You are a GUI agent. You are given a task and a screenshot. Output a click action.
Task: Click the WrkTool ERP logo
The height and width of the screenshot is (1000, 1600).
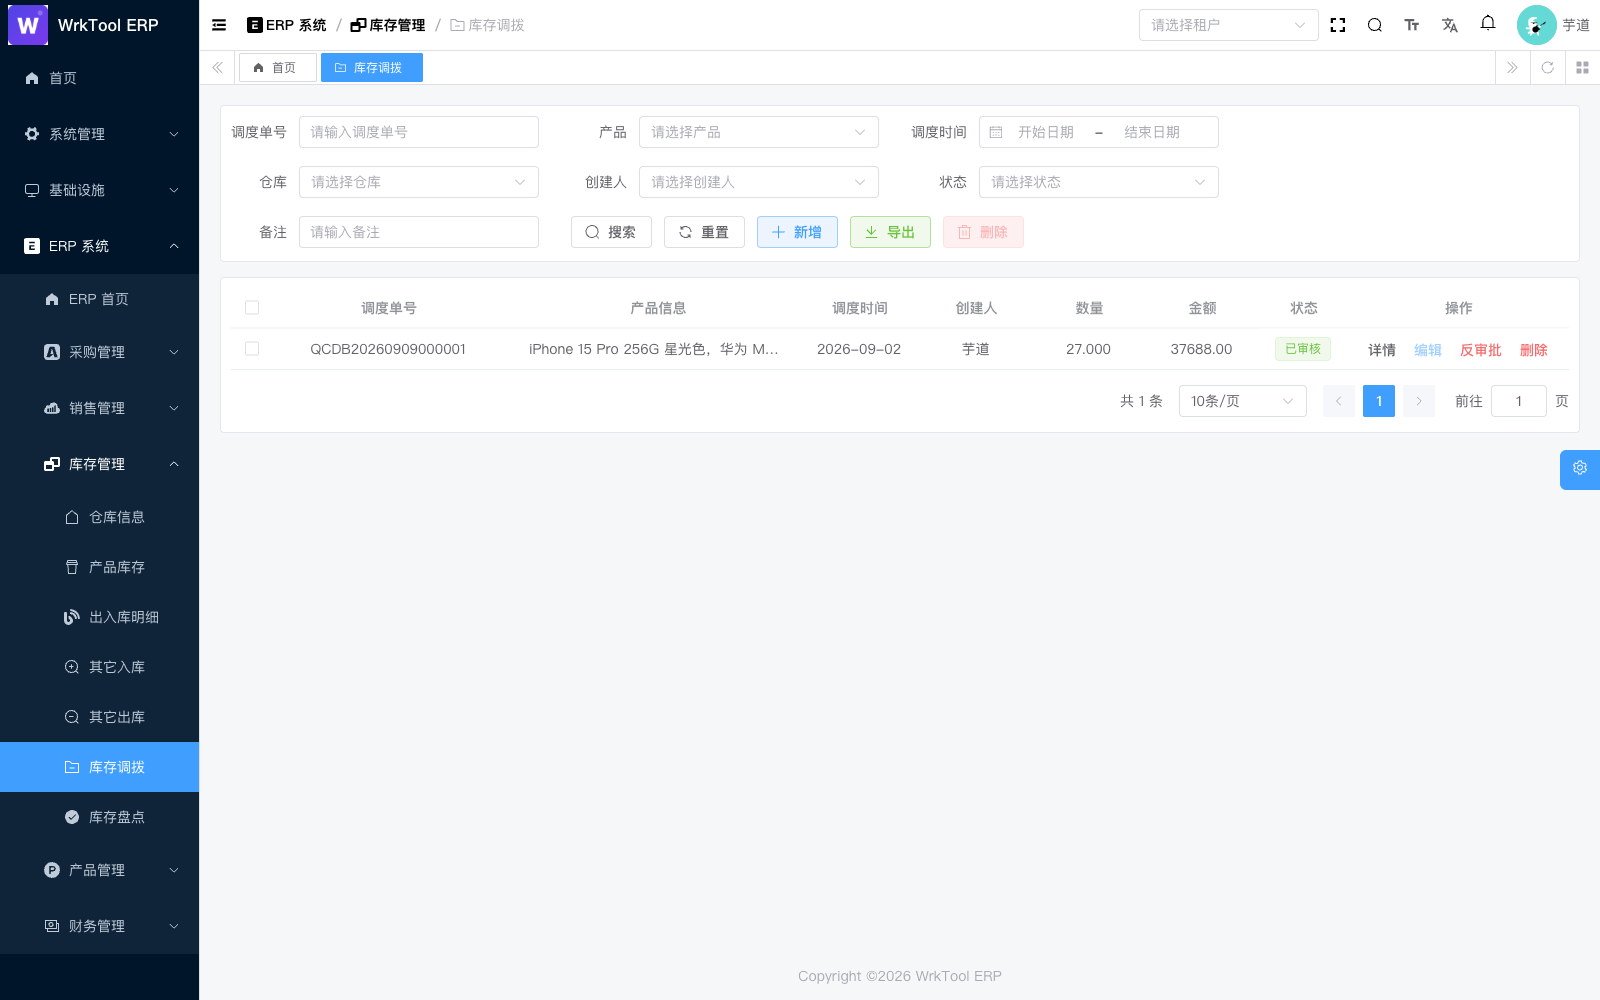pos(28,25)
